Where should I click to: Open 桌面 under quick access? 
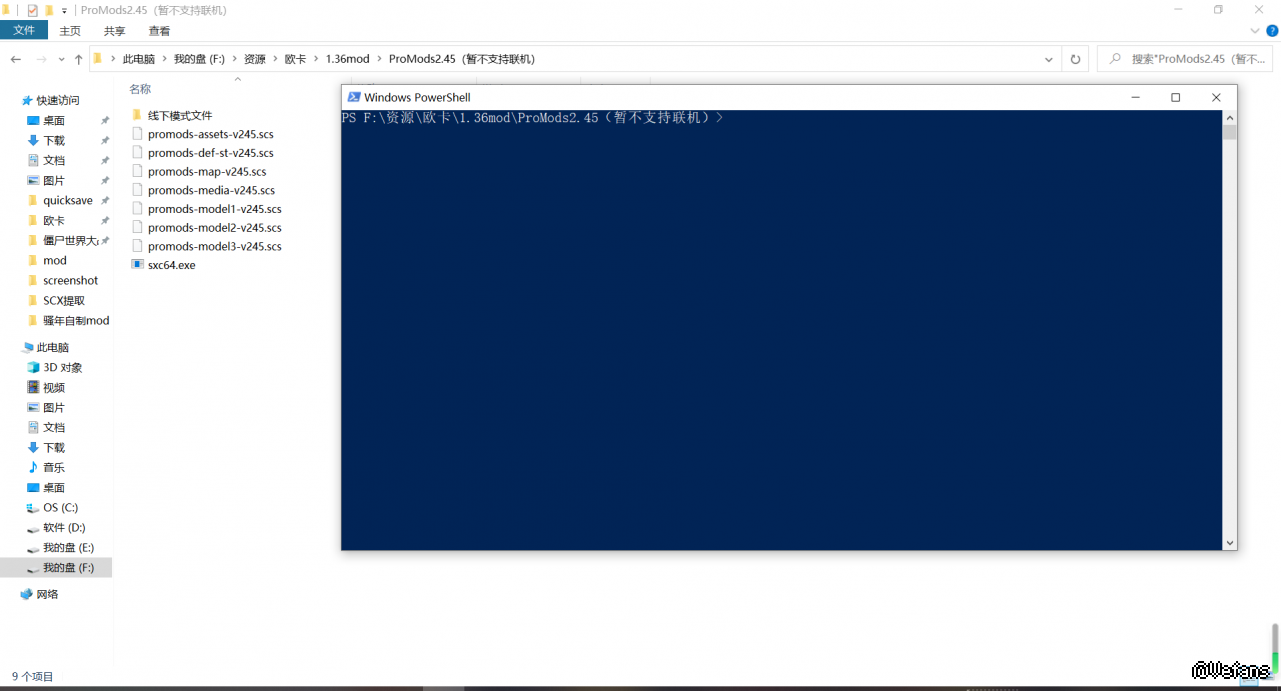point(54,120)
